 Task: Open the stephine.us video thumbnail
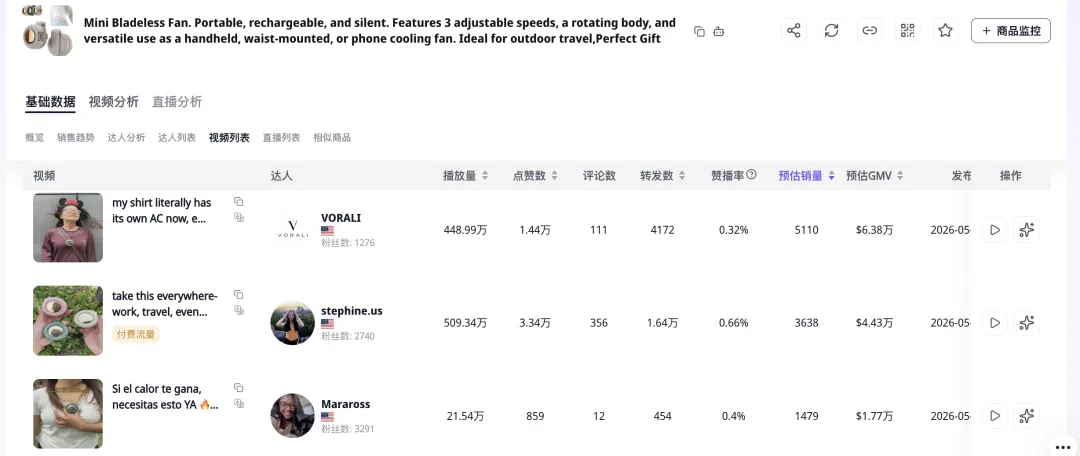point(68,321)
